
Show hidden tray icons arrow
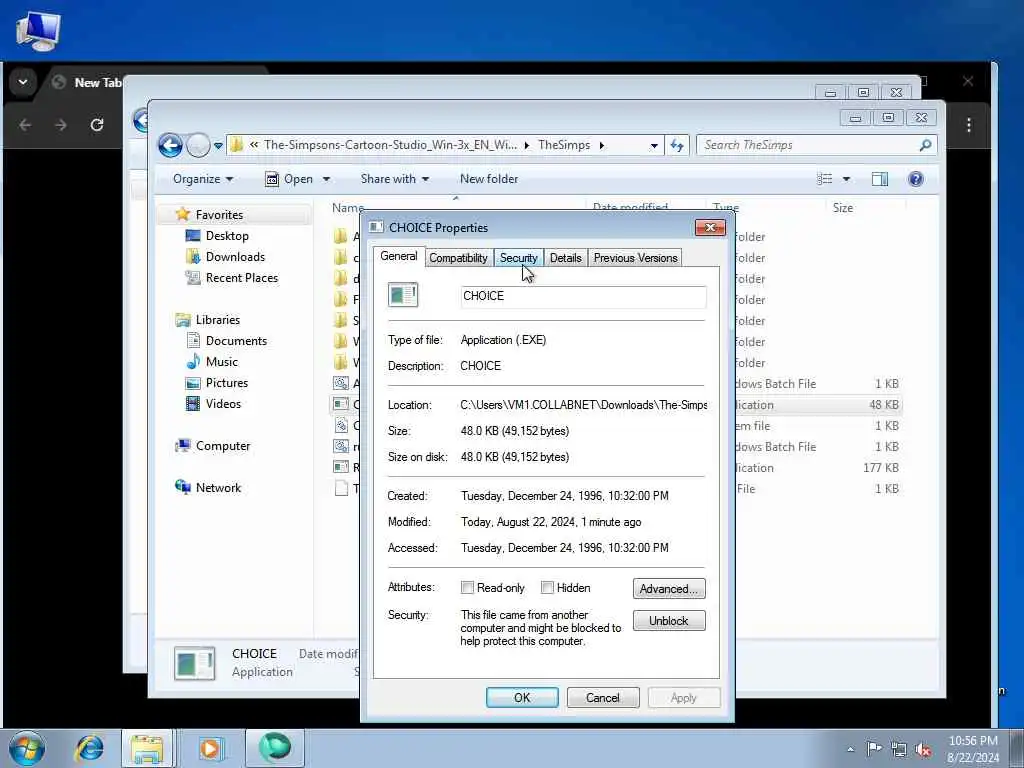pyautogui.click(x=850, y=749)
